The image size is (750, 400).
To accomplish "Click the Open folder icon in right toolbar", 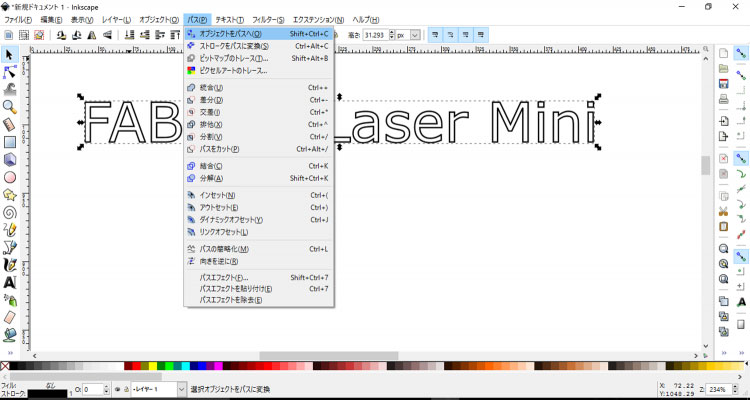I will tap(723, 68).
